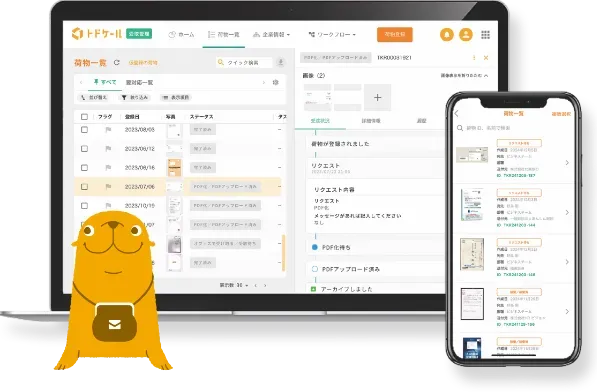Open the user account avatar icon
This screenshot has height=392, width=600.
click(466, 34)
